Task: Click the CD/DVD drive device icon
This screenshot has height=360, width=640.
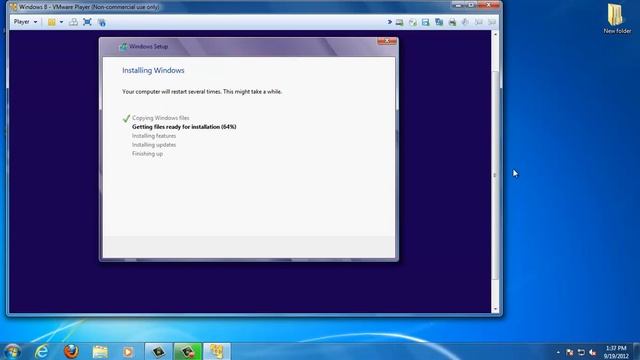Action: click(x=413, y=22)
